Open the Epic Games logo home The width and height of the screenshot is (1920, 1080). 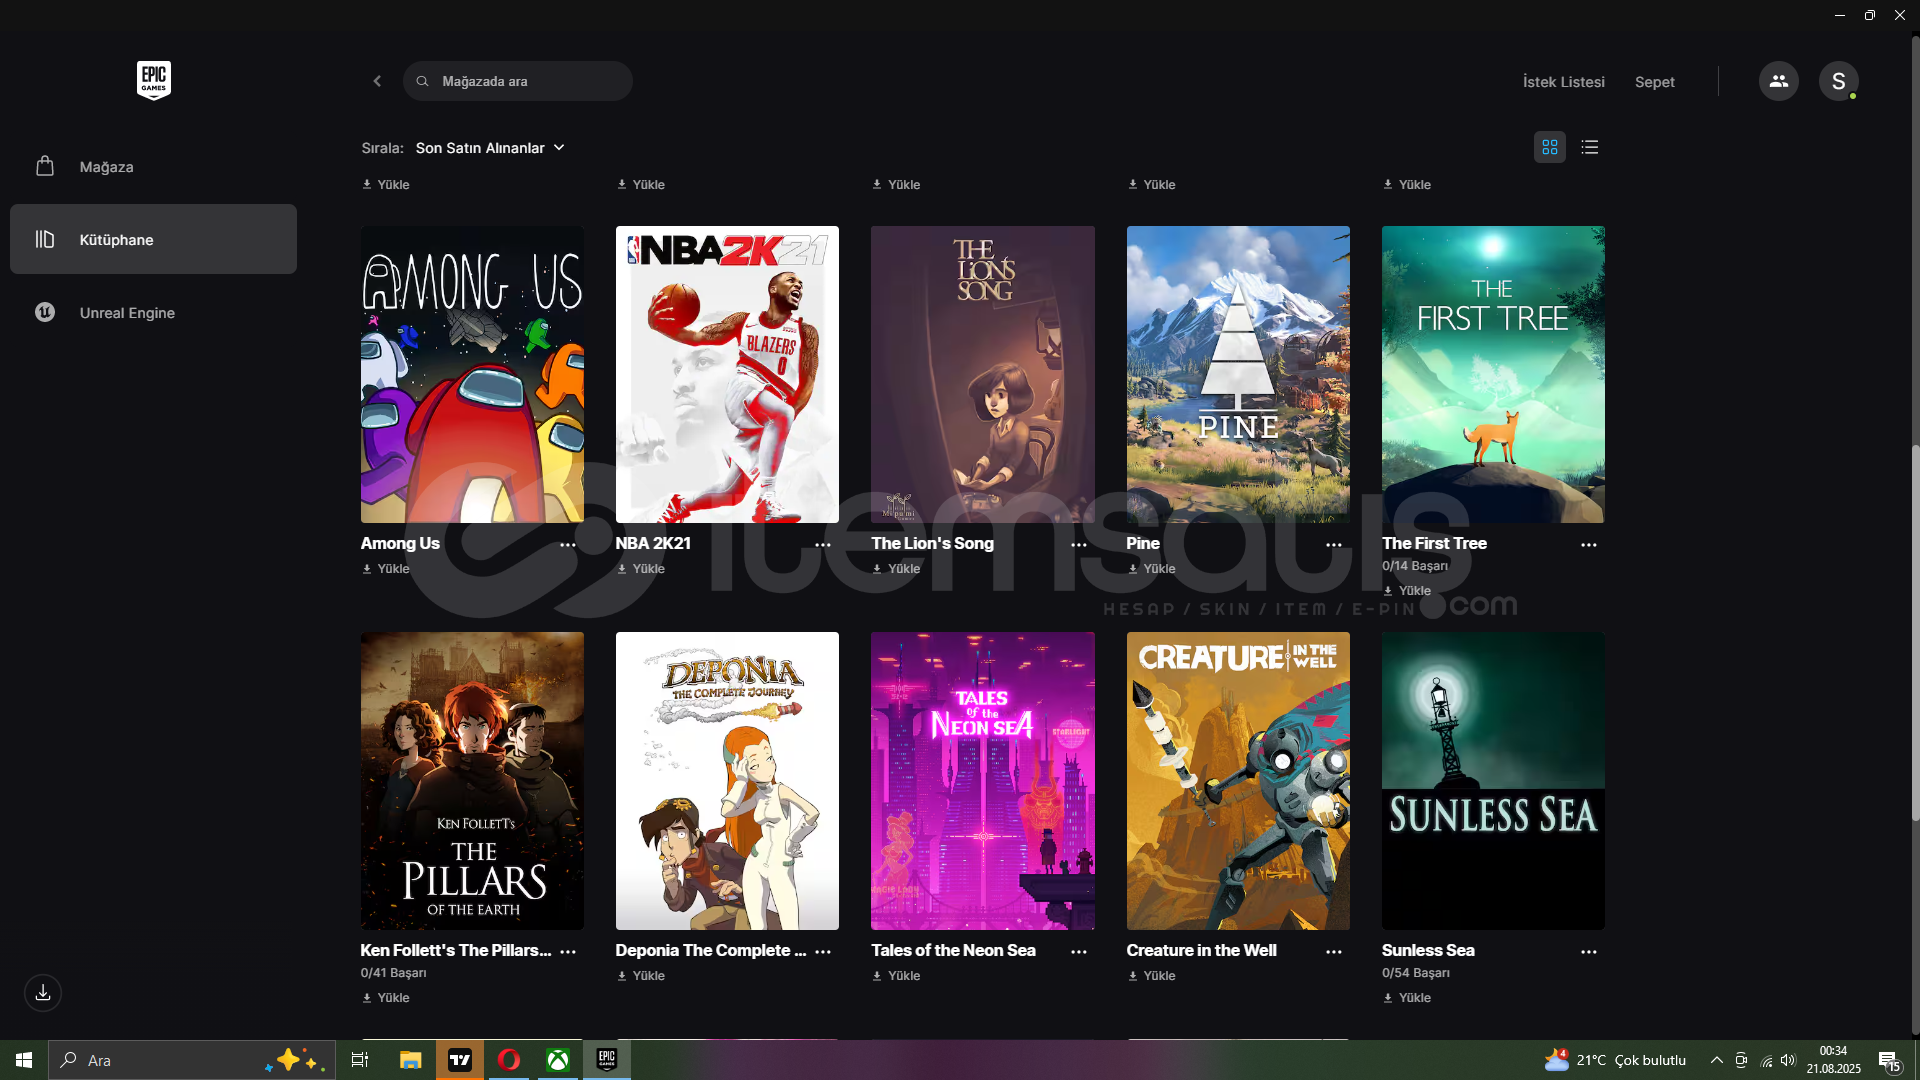coord(153,80)
